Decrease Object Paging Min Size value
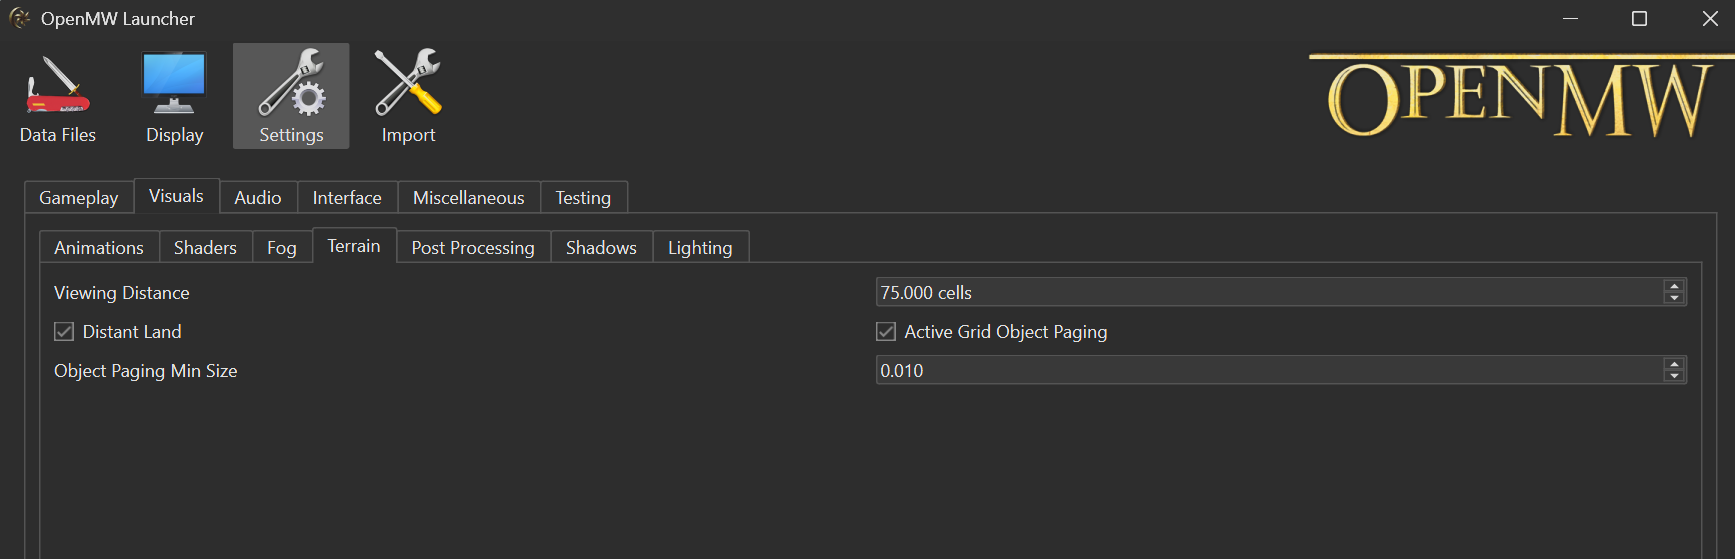Screen dimensions: 1735x559 pos(1674,376)
